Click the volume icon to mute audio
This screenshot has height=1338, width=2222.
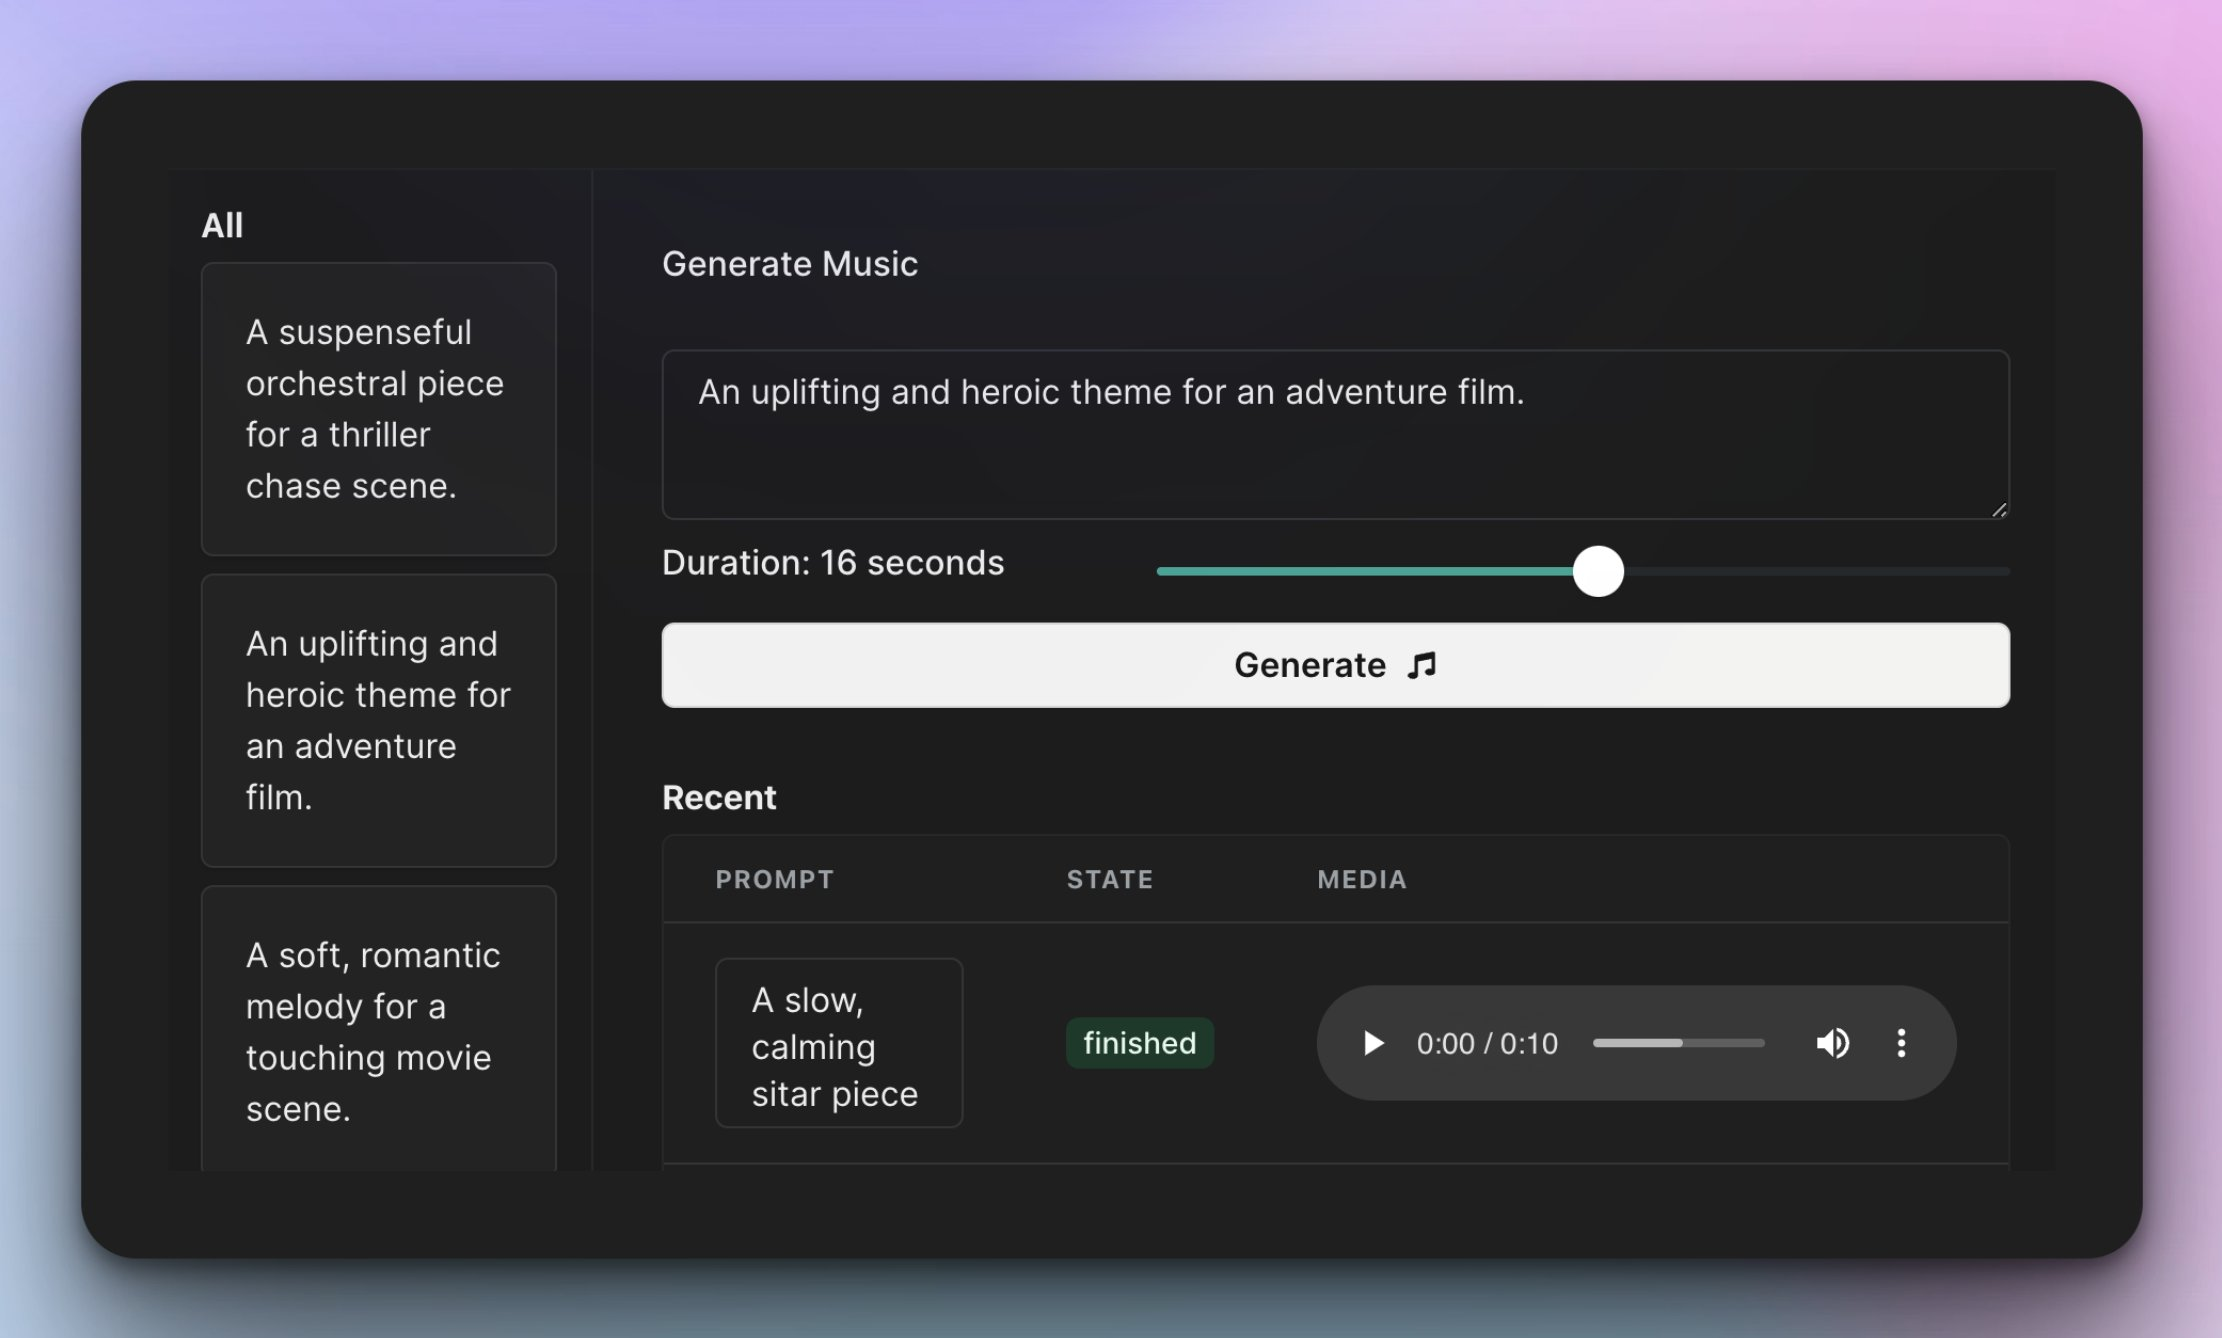(x=1833, y=1043)
